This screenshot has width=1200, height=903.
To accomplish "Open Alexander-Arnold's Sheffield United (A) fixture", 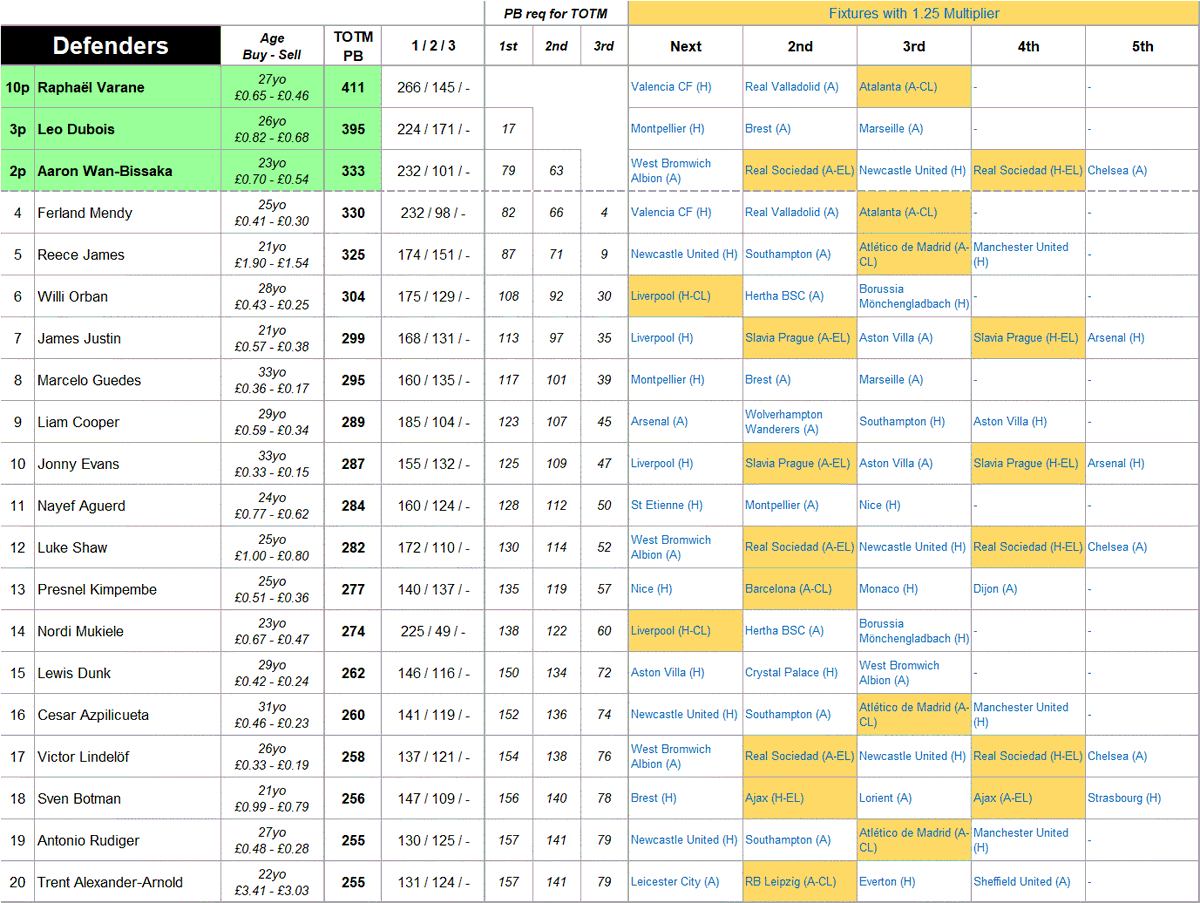I will click(x=1022, y=882).
